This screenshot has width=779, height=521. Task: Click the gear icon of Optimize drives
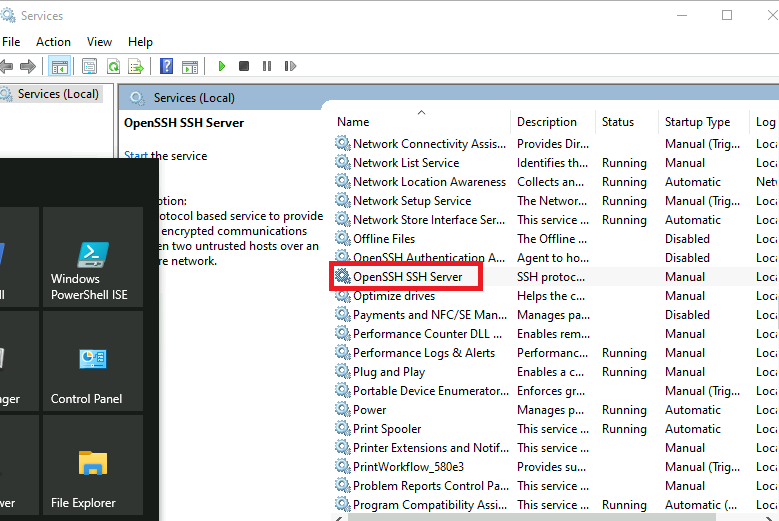(342, 295)
